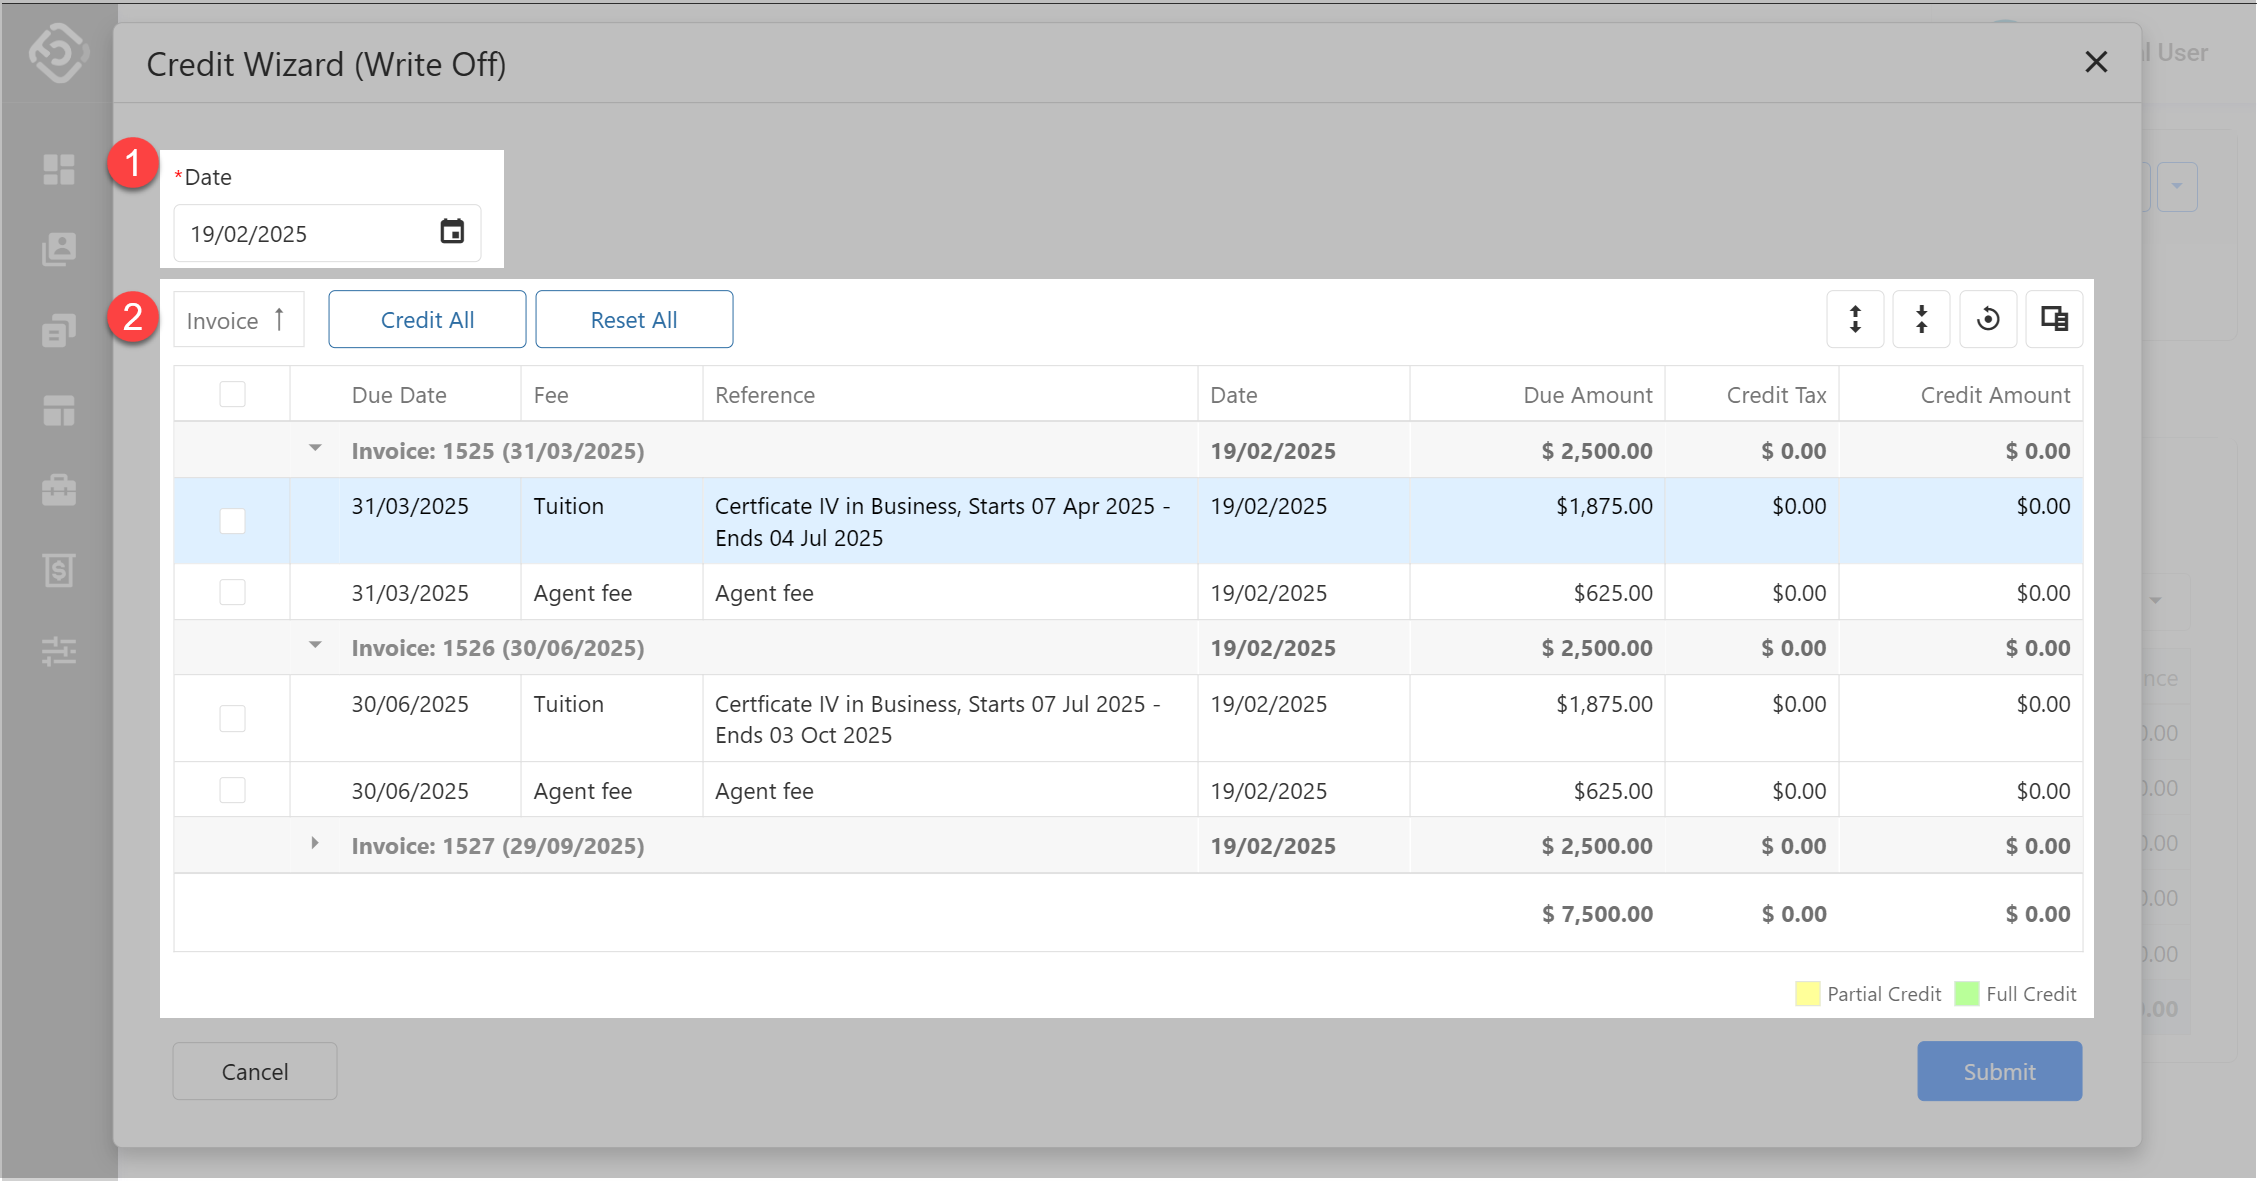Sort by the Due Amount column header
This screenshot has width=2257, height=1181.
[x=1587, y=395]
